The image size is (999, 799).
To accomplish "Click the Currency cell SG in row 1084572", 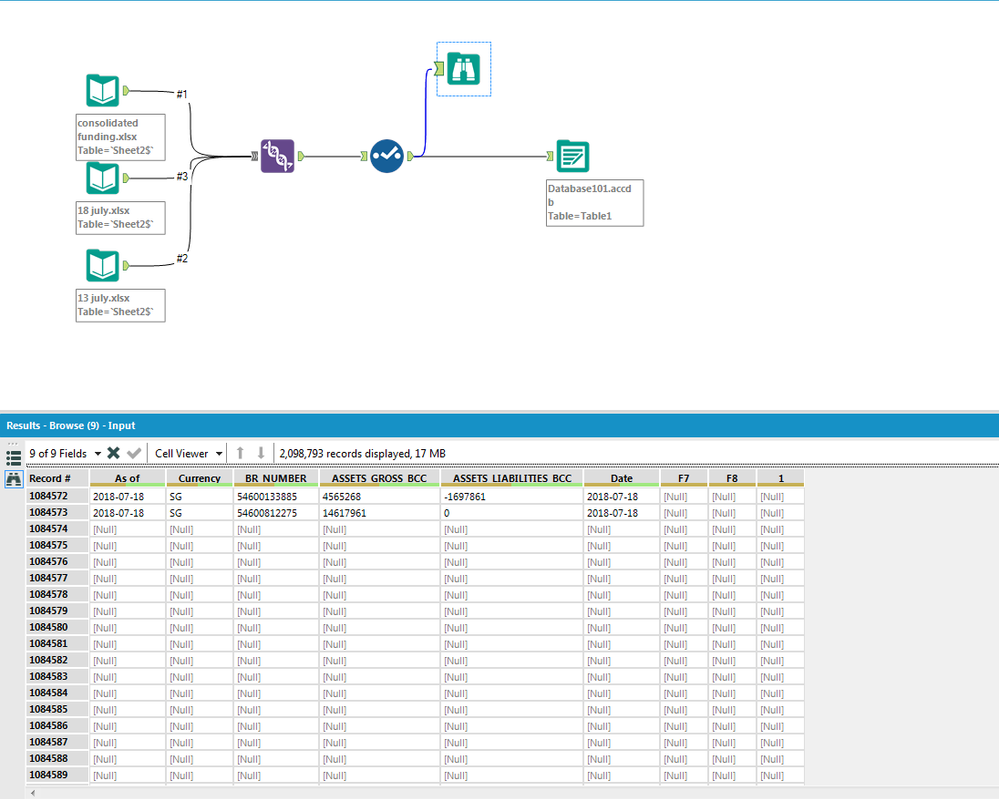I will point(199,496).
